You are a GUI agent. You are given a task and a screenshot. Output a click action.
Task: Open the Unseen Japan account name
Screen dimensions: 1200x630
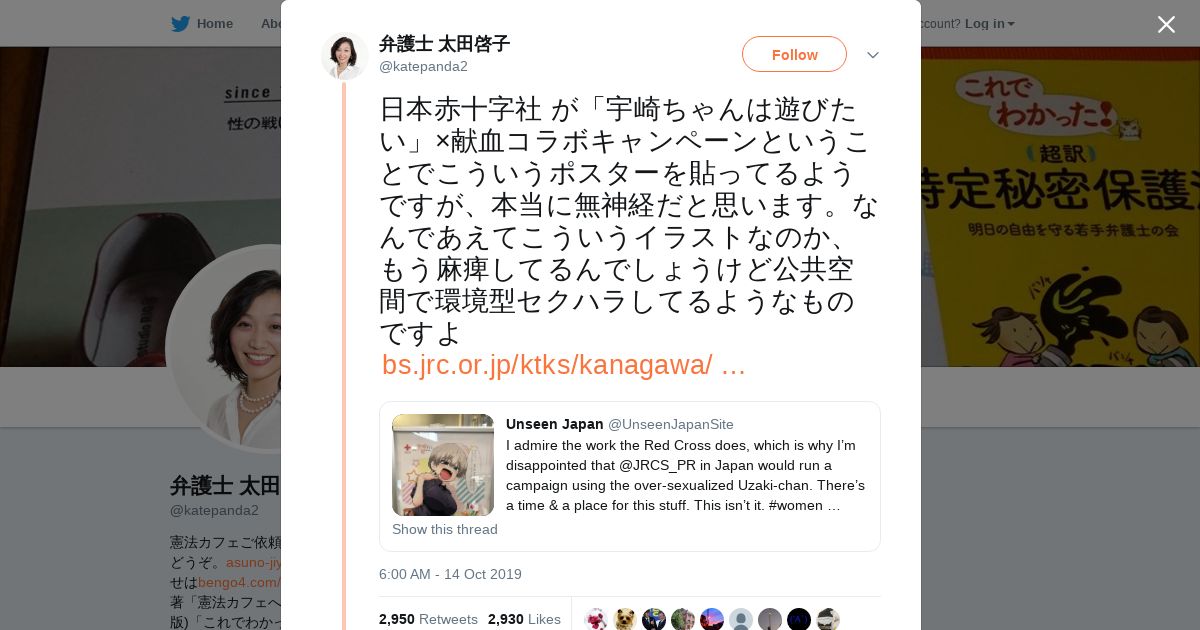click(x=555, y=424)
